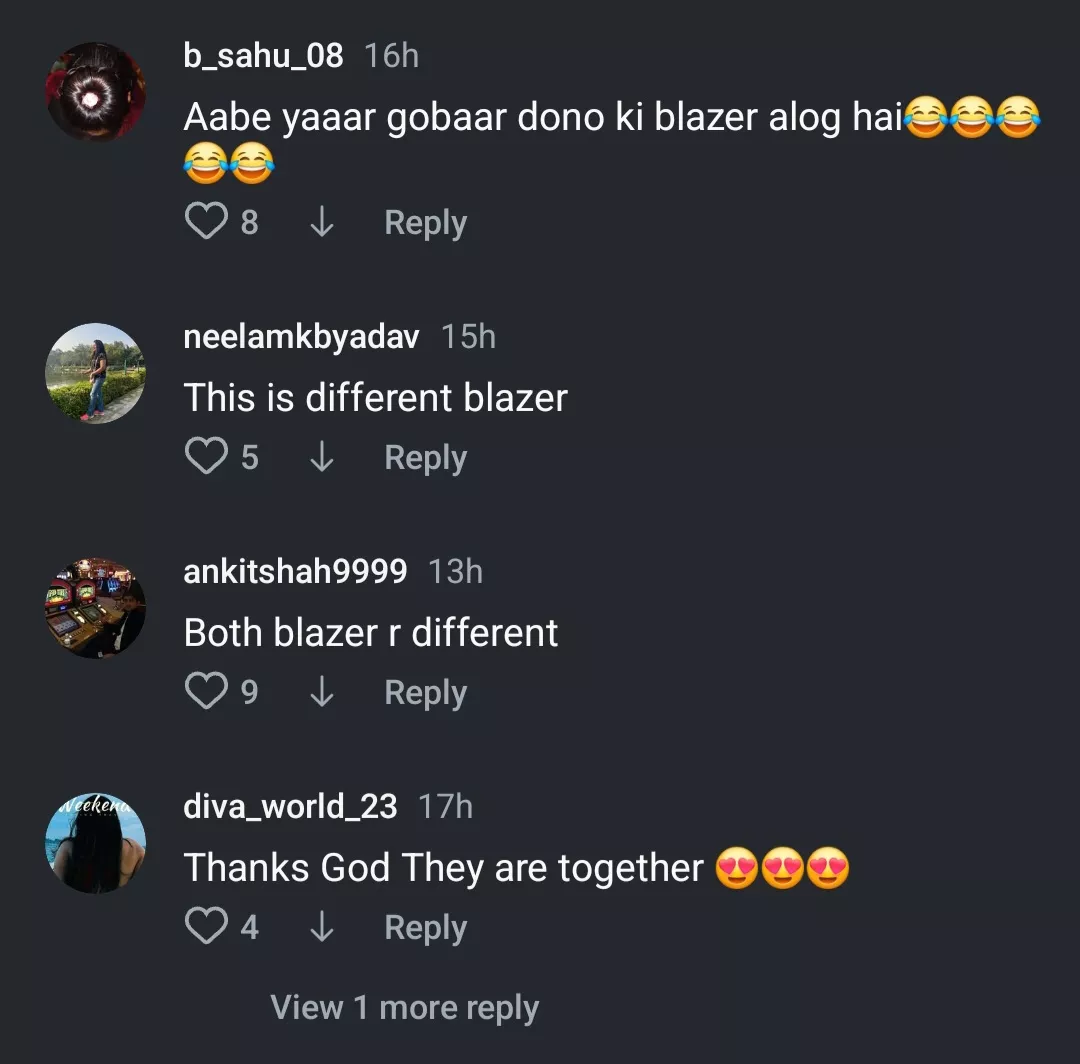
Task: Tap down arrow on ankitshah9999's comment
Action: [x=322, y=691]
